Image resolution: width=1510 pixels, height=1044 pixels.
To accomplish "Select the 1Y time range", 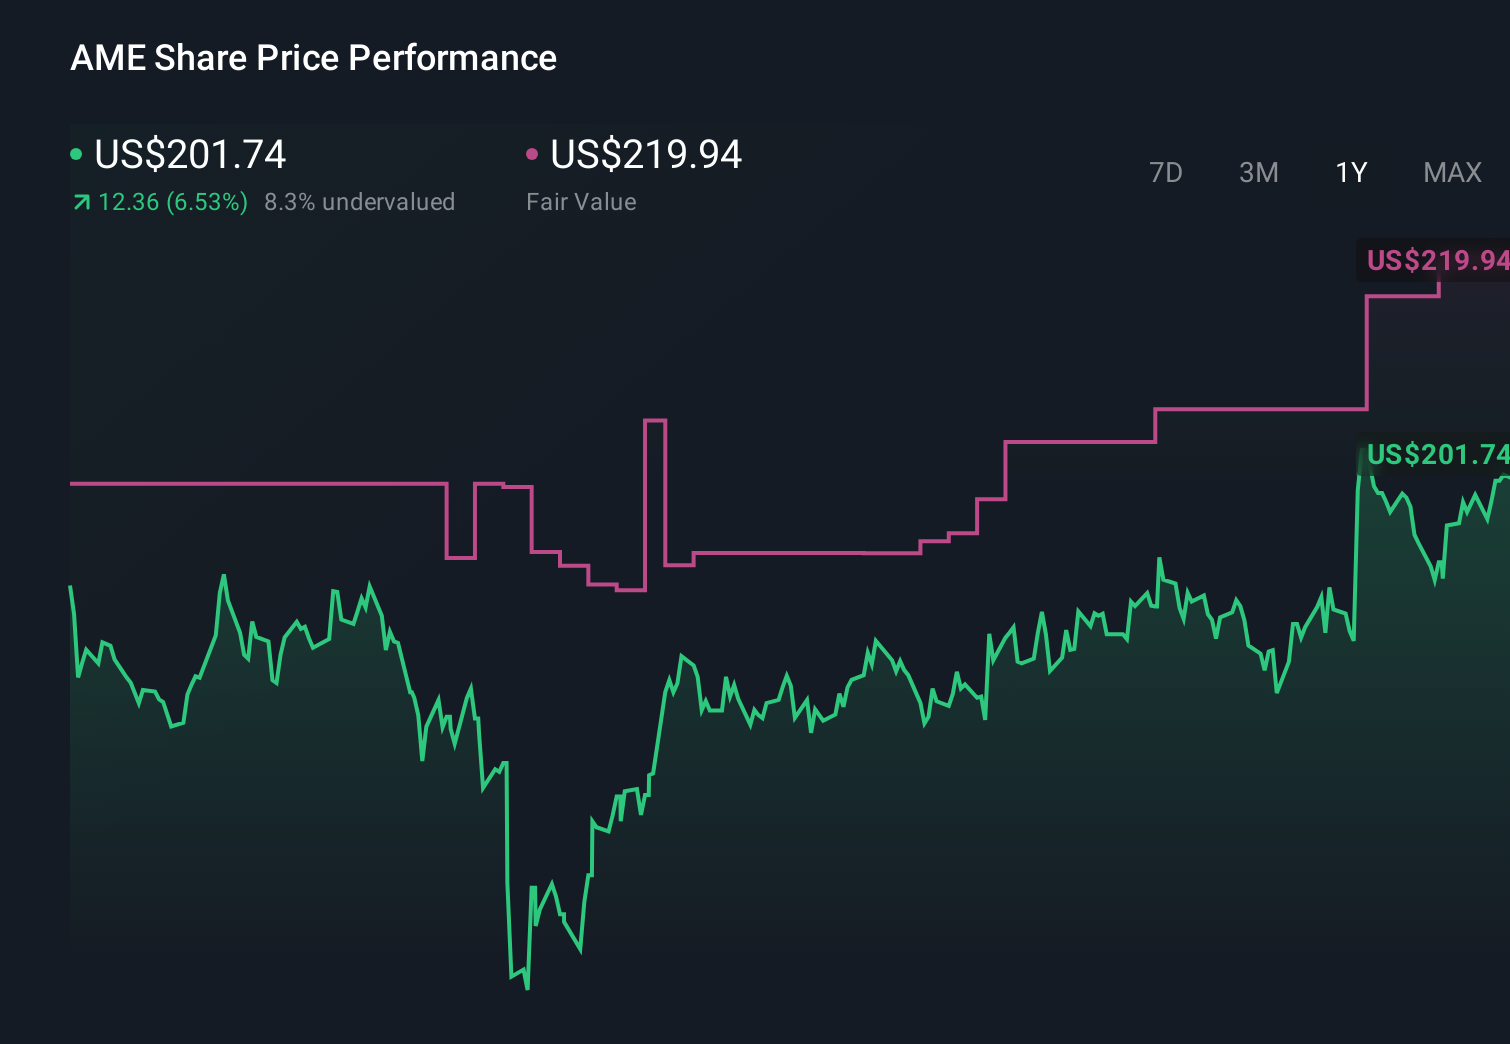I will point(1350,172).
